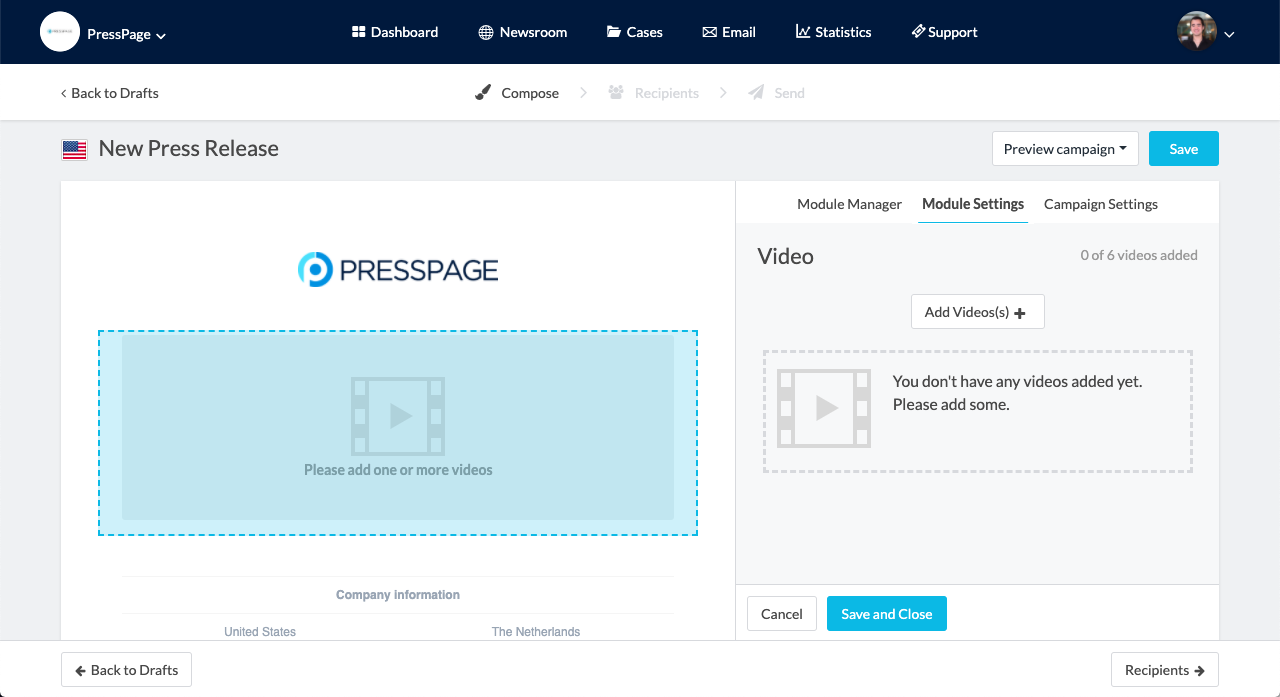This screenshot has width=1280, height=697.
Task: Select the Send step
Action: click(776, 93)
